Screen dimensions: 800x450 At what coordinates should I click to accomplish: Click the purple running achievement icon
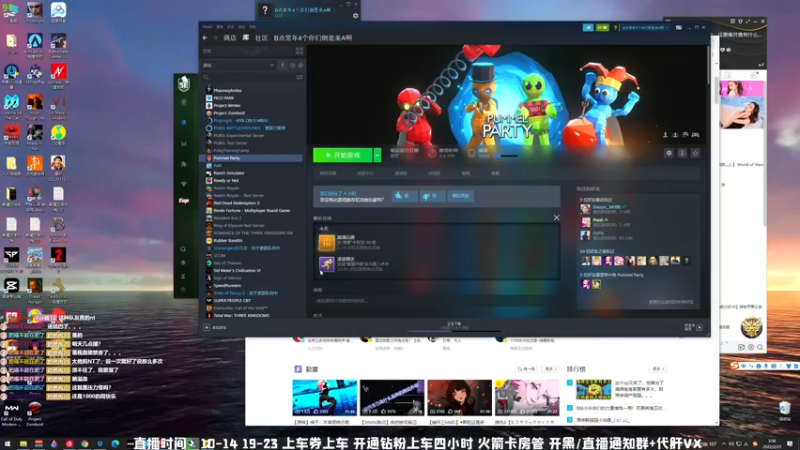tap(327, 264)
